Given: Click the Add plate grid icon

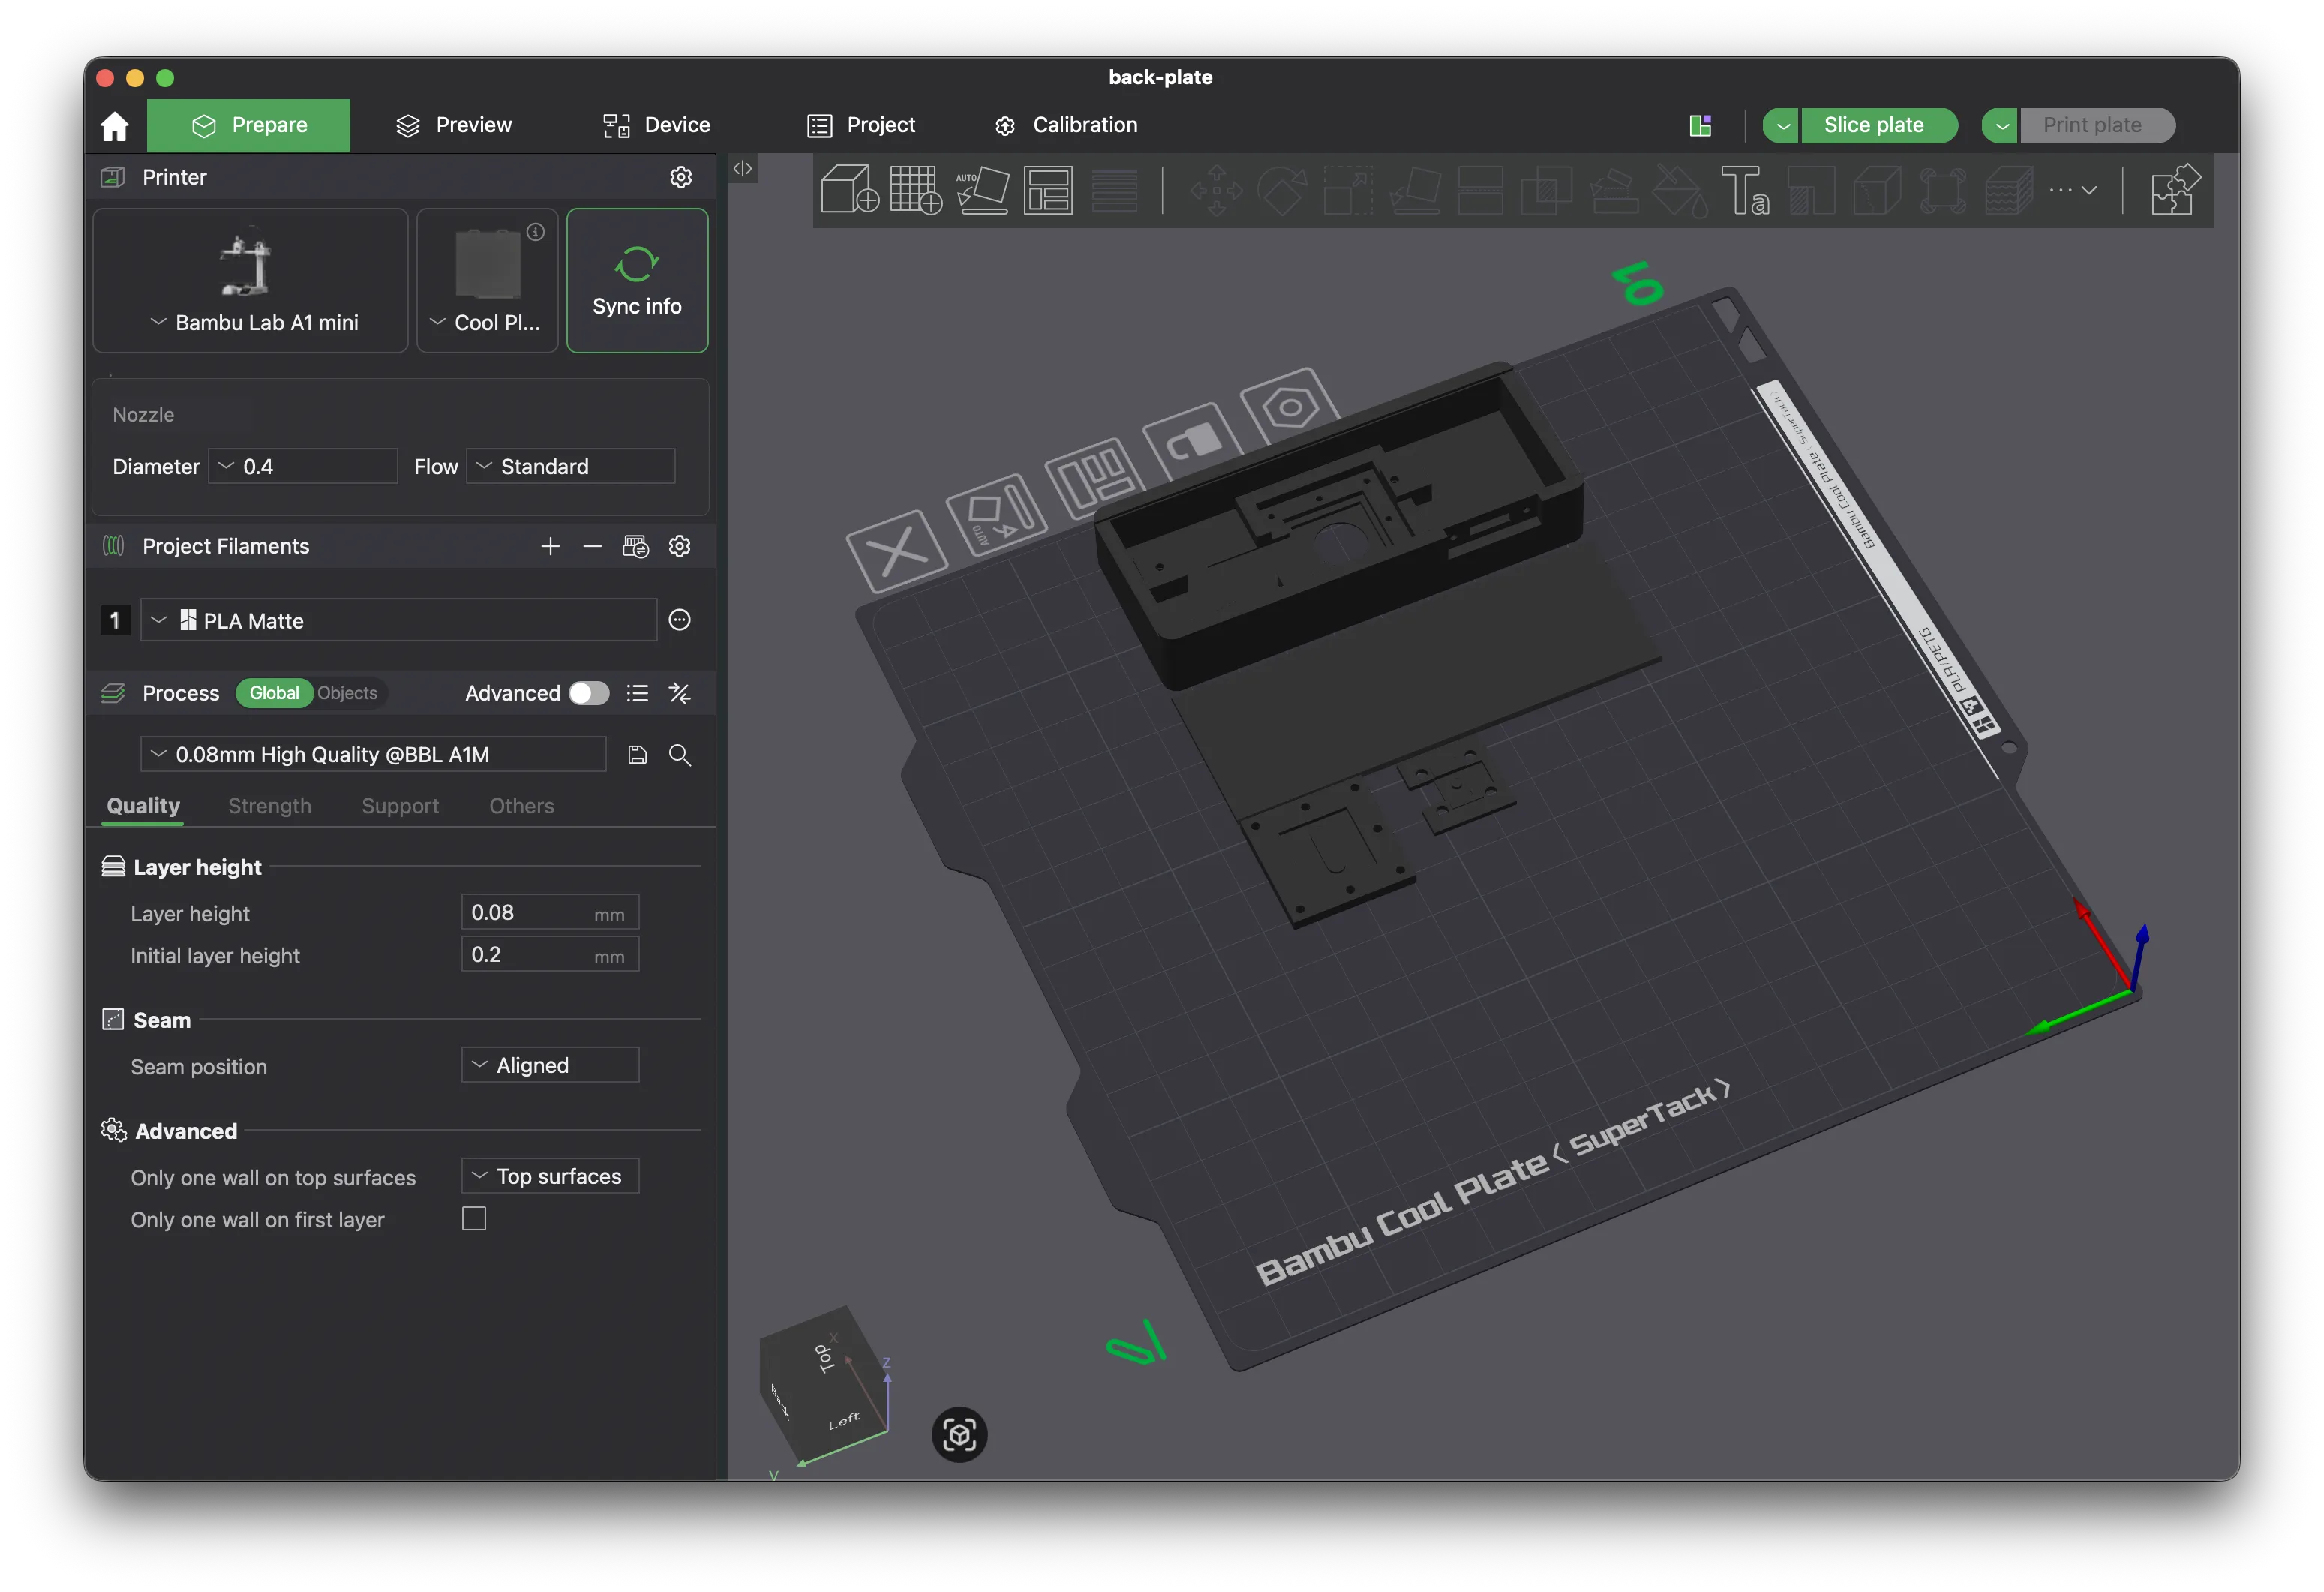Looking at the screenshot, I should pyautogui.click(x=915, y=189).
